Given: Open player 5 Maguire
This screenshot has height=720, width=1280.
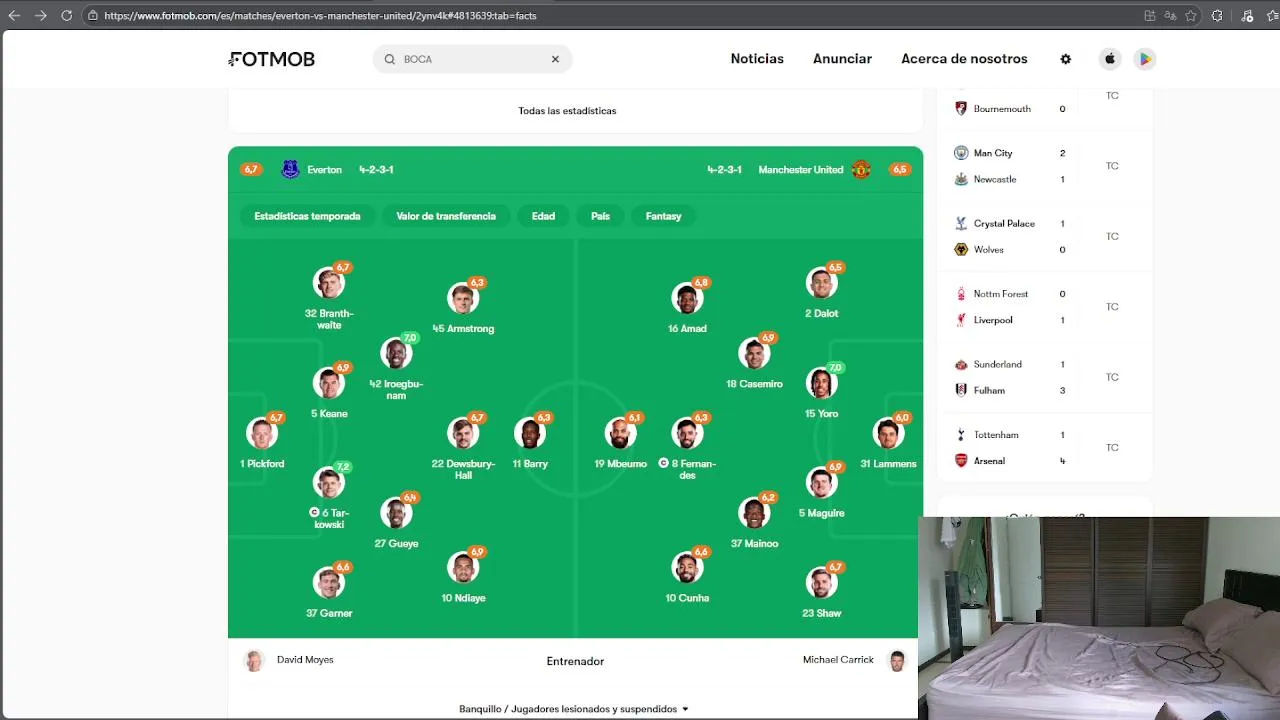Looking at the screenshot, I should pos(821,490).
